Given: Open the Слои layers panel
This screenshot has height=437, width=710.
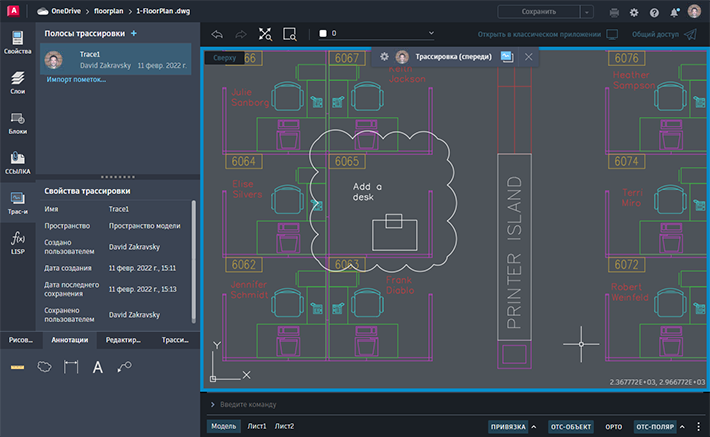Looking at the screenshot, I should 18,83.
